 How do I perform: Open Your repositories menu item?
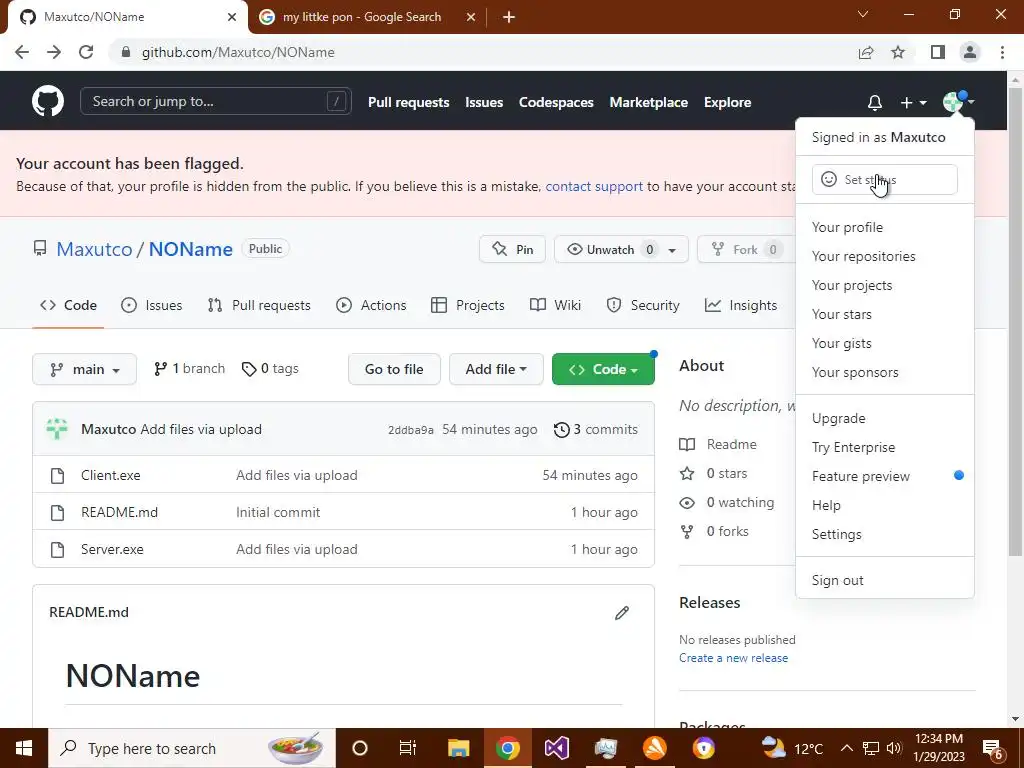pos(863,256)
